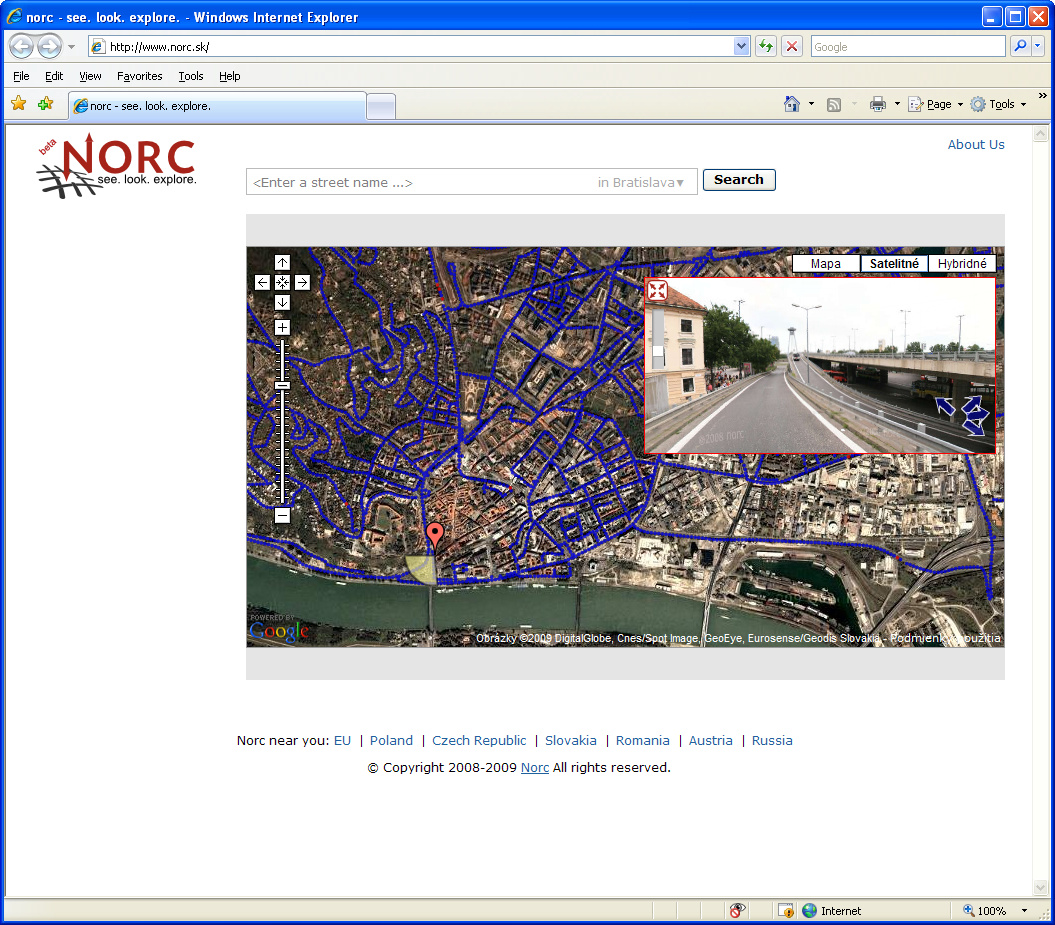The height and width of the screenshot is (925, 1055).
Task: Expand the browser address bar dropdown
Action: tap(741, 47)
